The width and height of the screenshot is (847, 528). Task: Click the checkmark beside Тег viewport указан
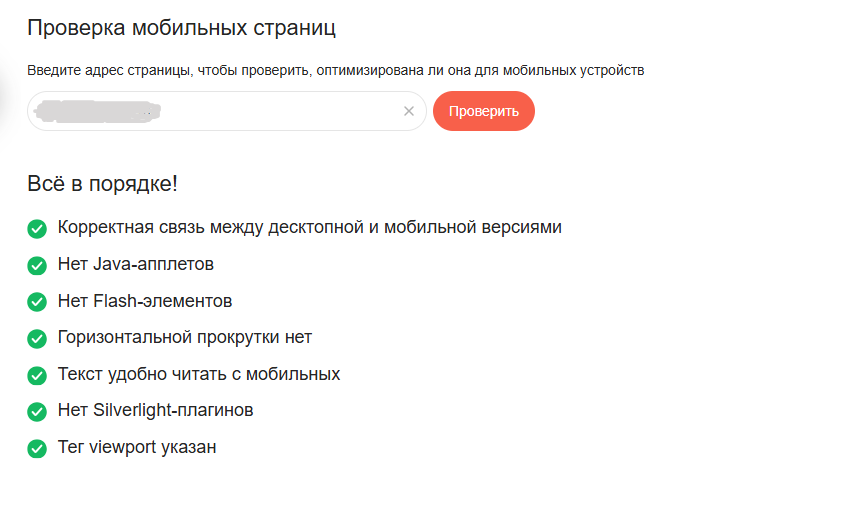[x=37, y=448]
